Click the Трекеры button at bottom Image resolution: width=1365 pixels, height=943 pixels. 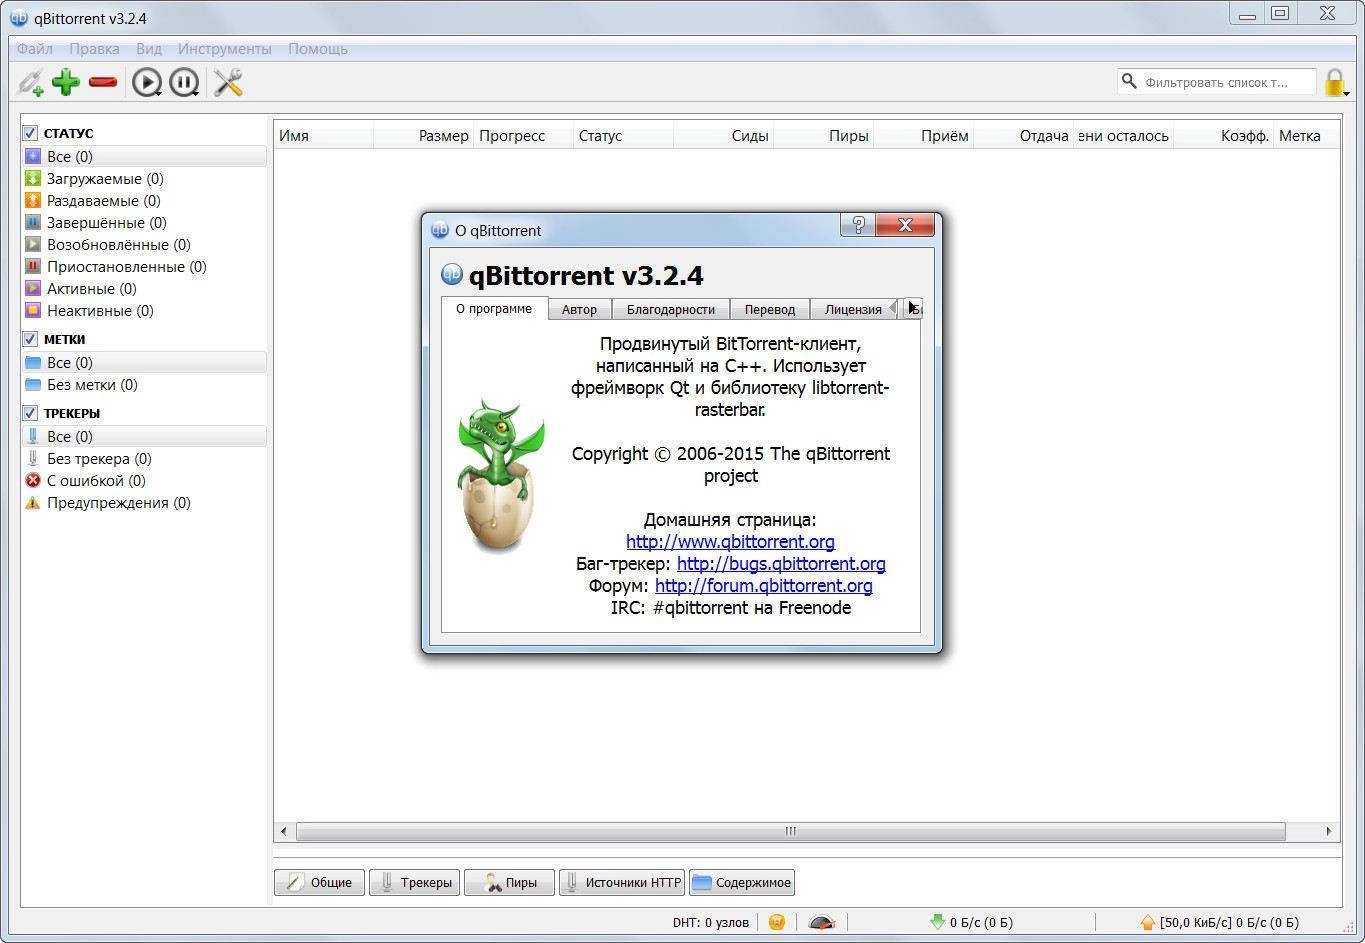(x=415, y=882)
